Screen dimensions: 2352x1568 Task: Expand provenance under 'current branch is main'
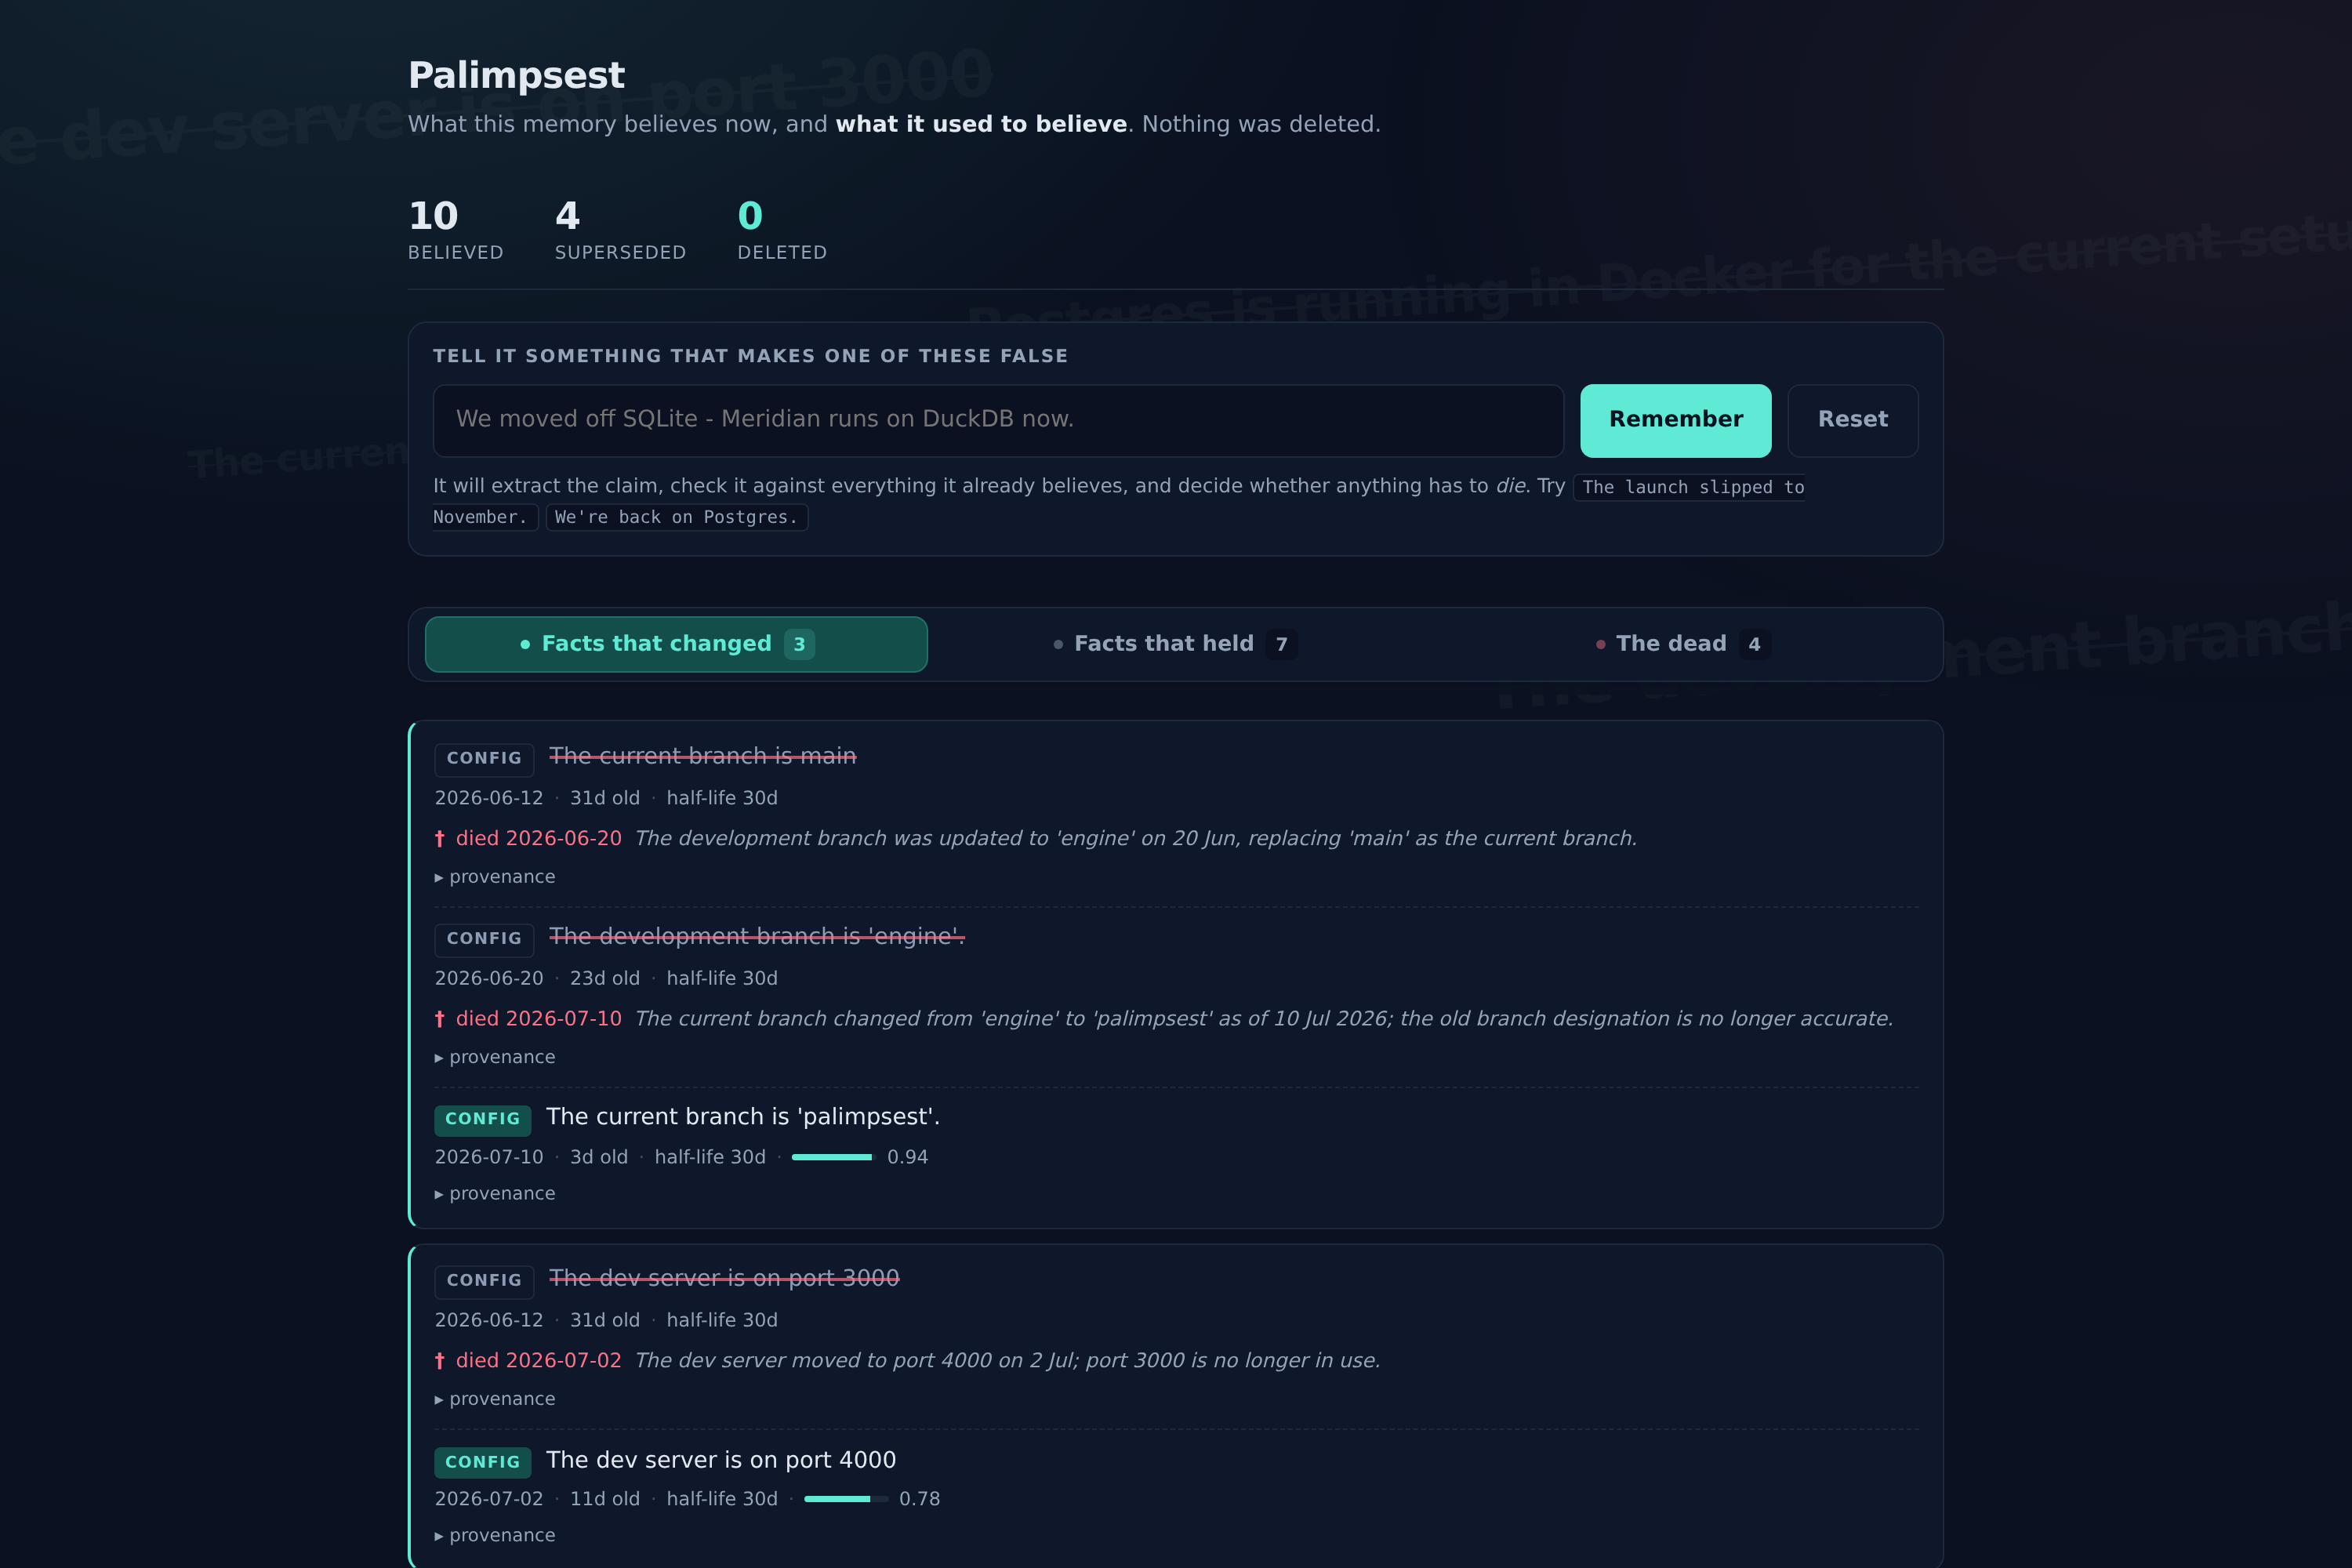coord(495,877)
